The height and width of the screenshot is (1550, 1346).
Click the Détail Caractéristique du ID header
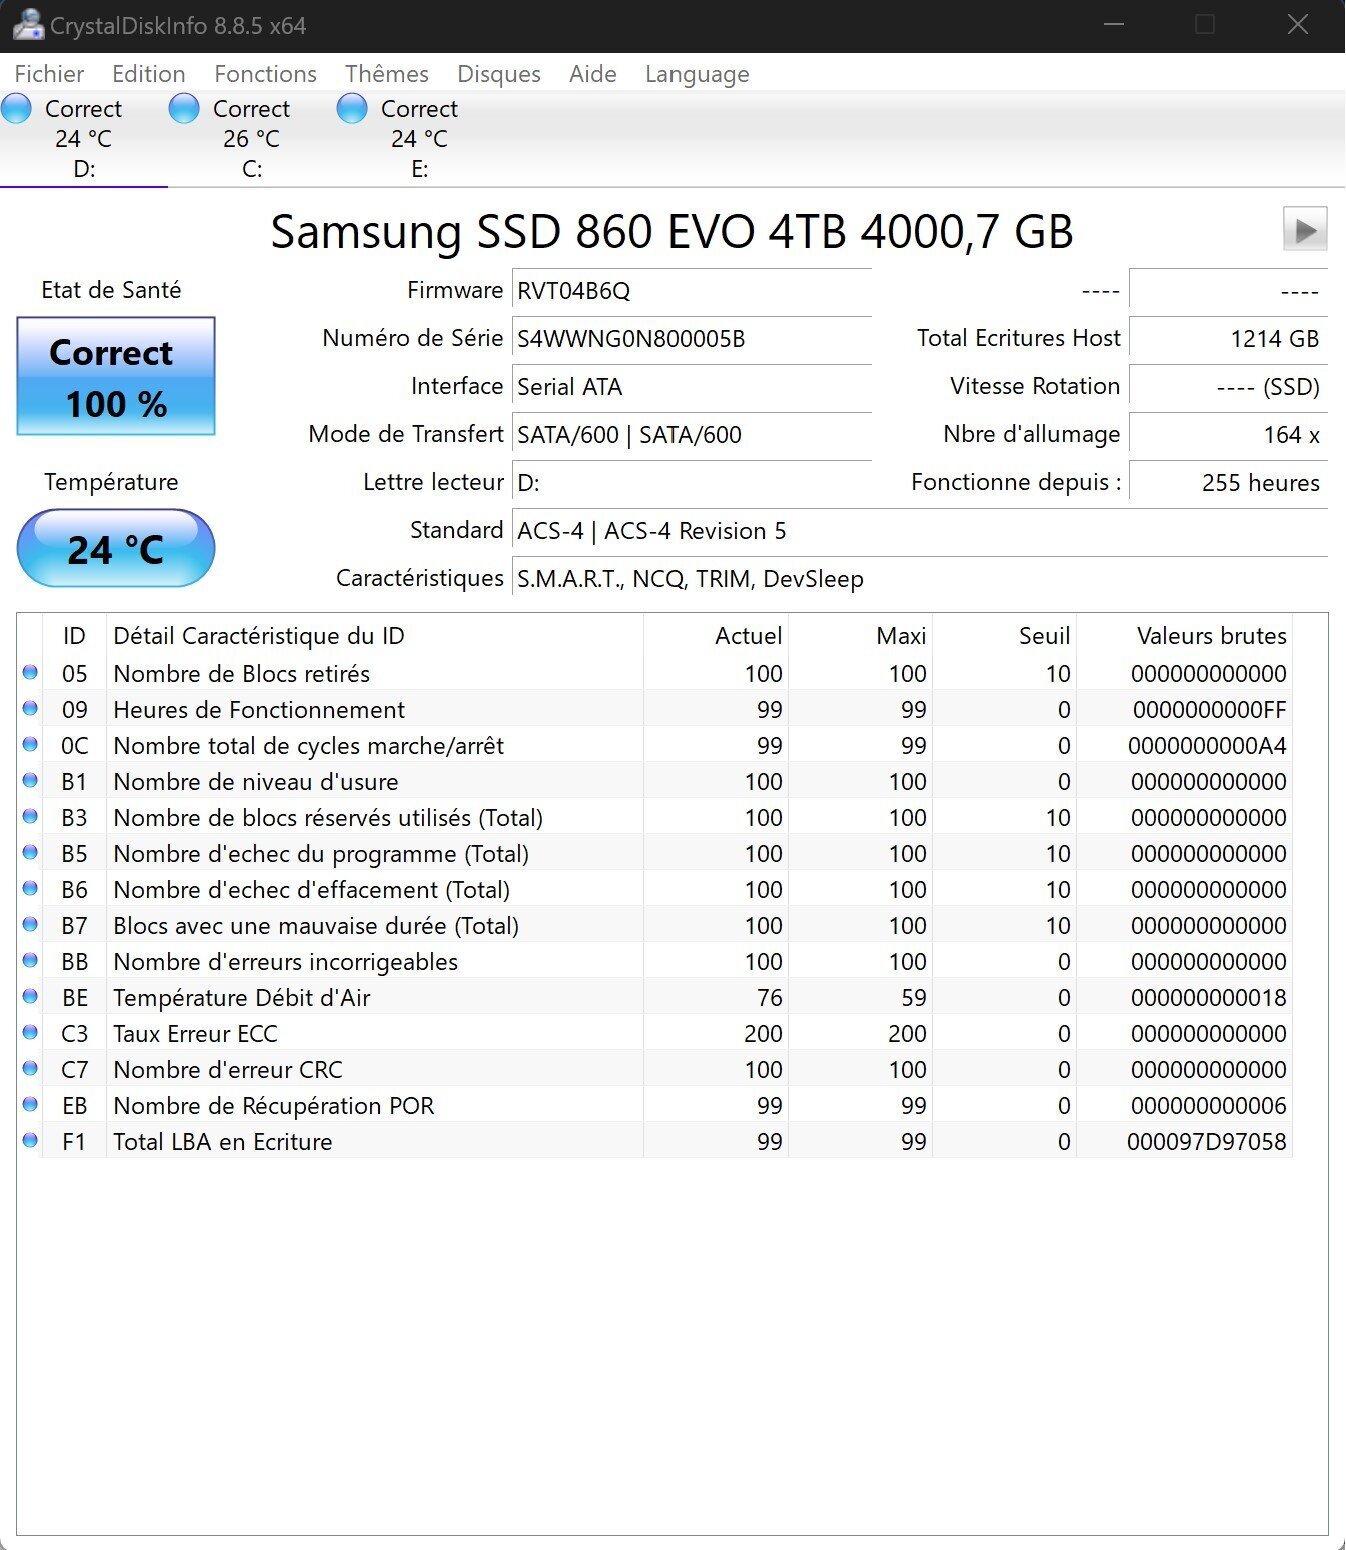[374, 636]
